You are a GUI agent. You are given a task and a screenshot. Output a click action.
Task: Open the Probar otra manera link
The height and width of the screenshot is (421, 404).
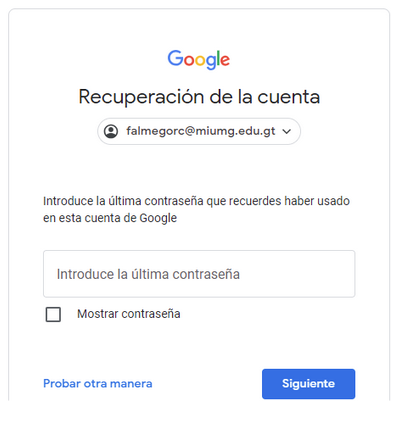pyautogui.click(x=98, y=384)
